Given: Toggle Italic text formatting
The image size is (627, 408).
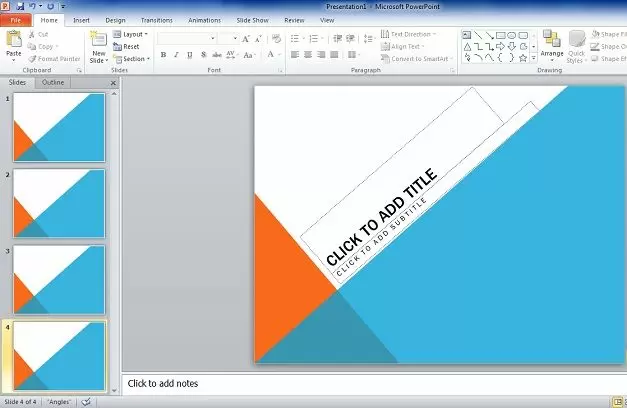Looking at the screenshot, I should [x=176, y=54].
